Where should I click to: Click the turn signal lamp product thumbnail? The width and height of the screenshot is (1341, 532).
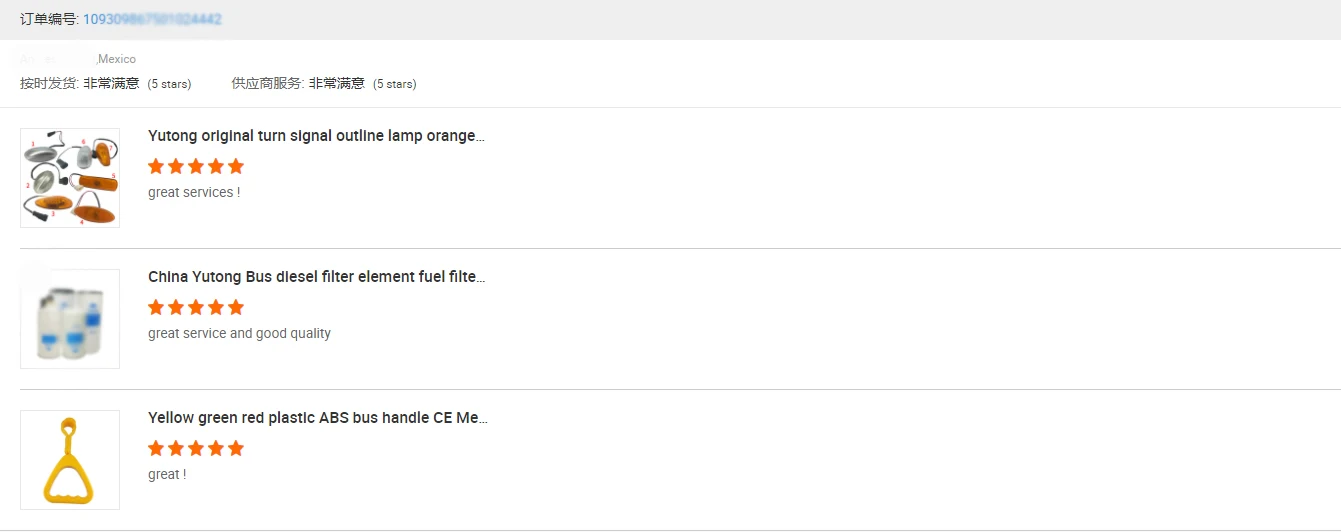click(70, 178)
